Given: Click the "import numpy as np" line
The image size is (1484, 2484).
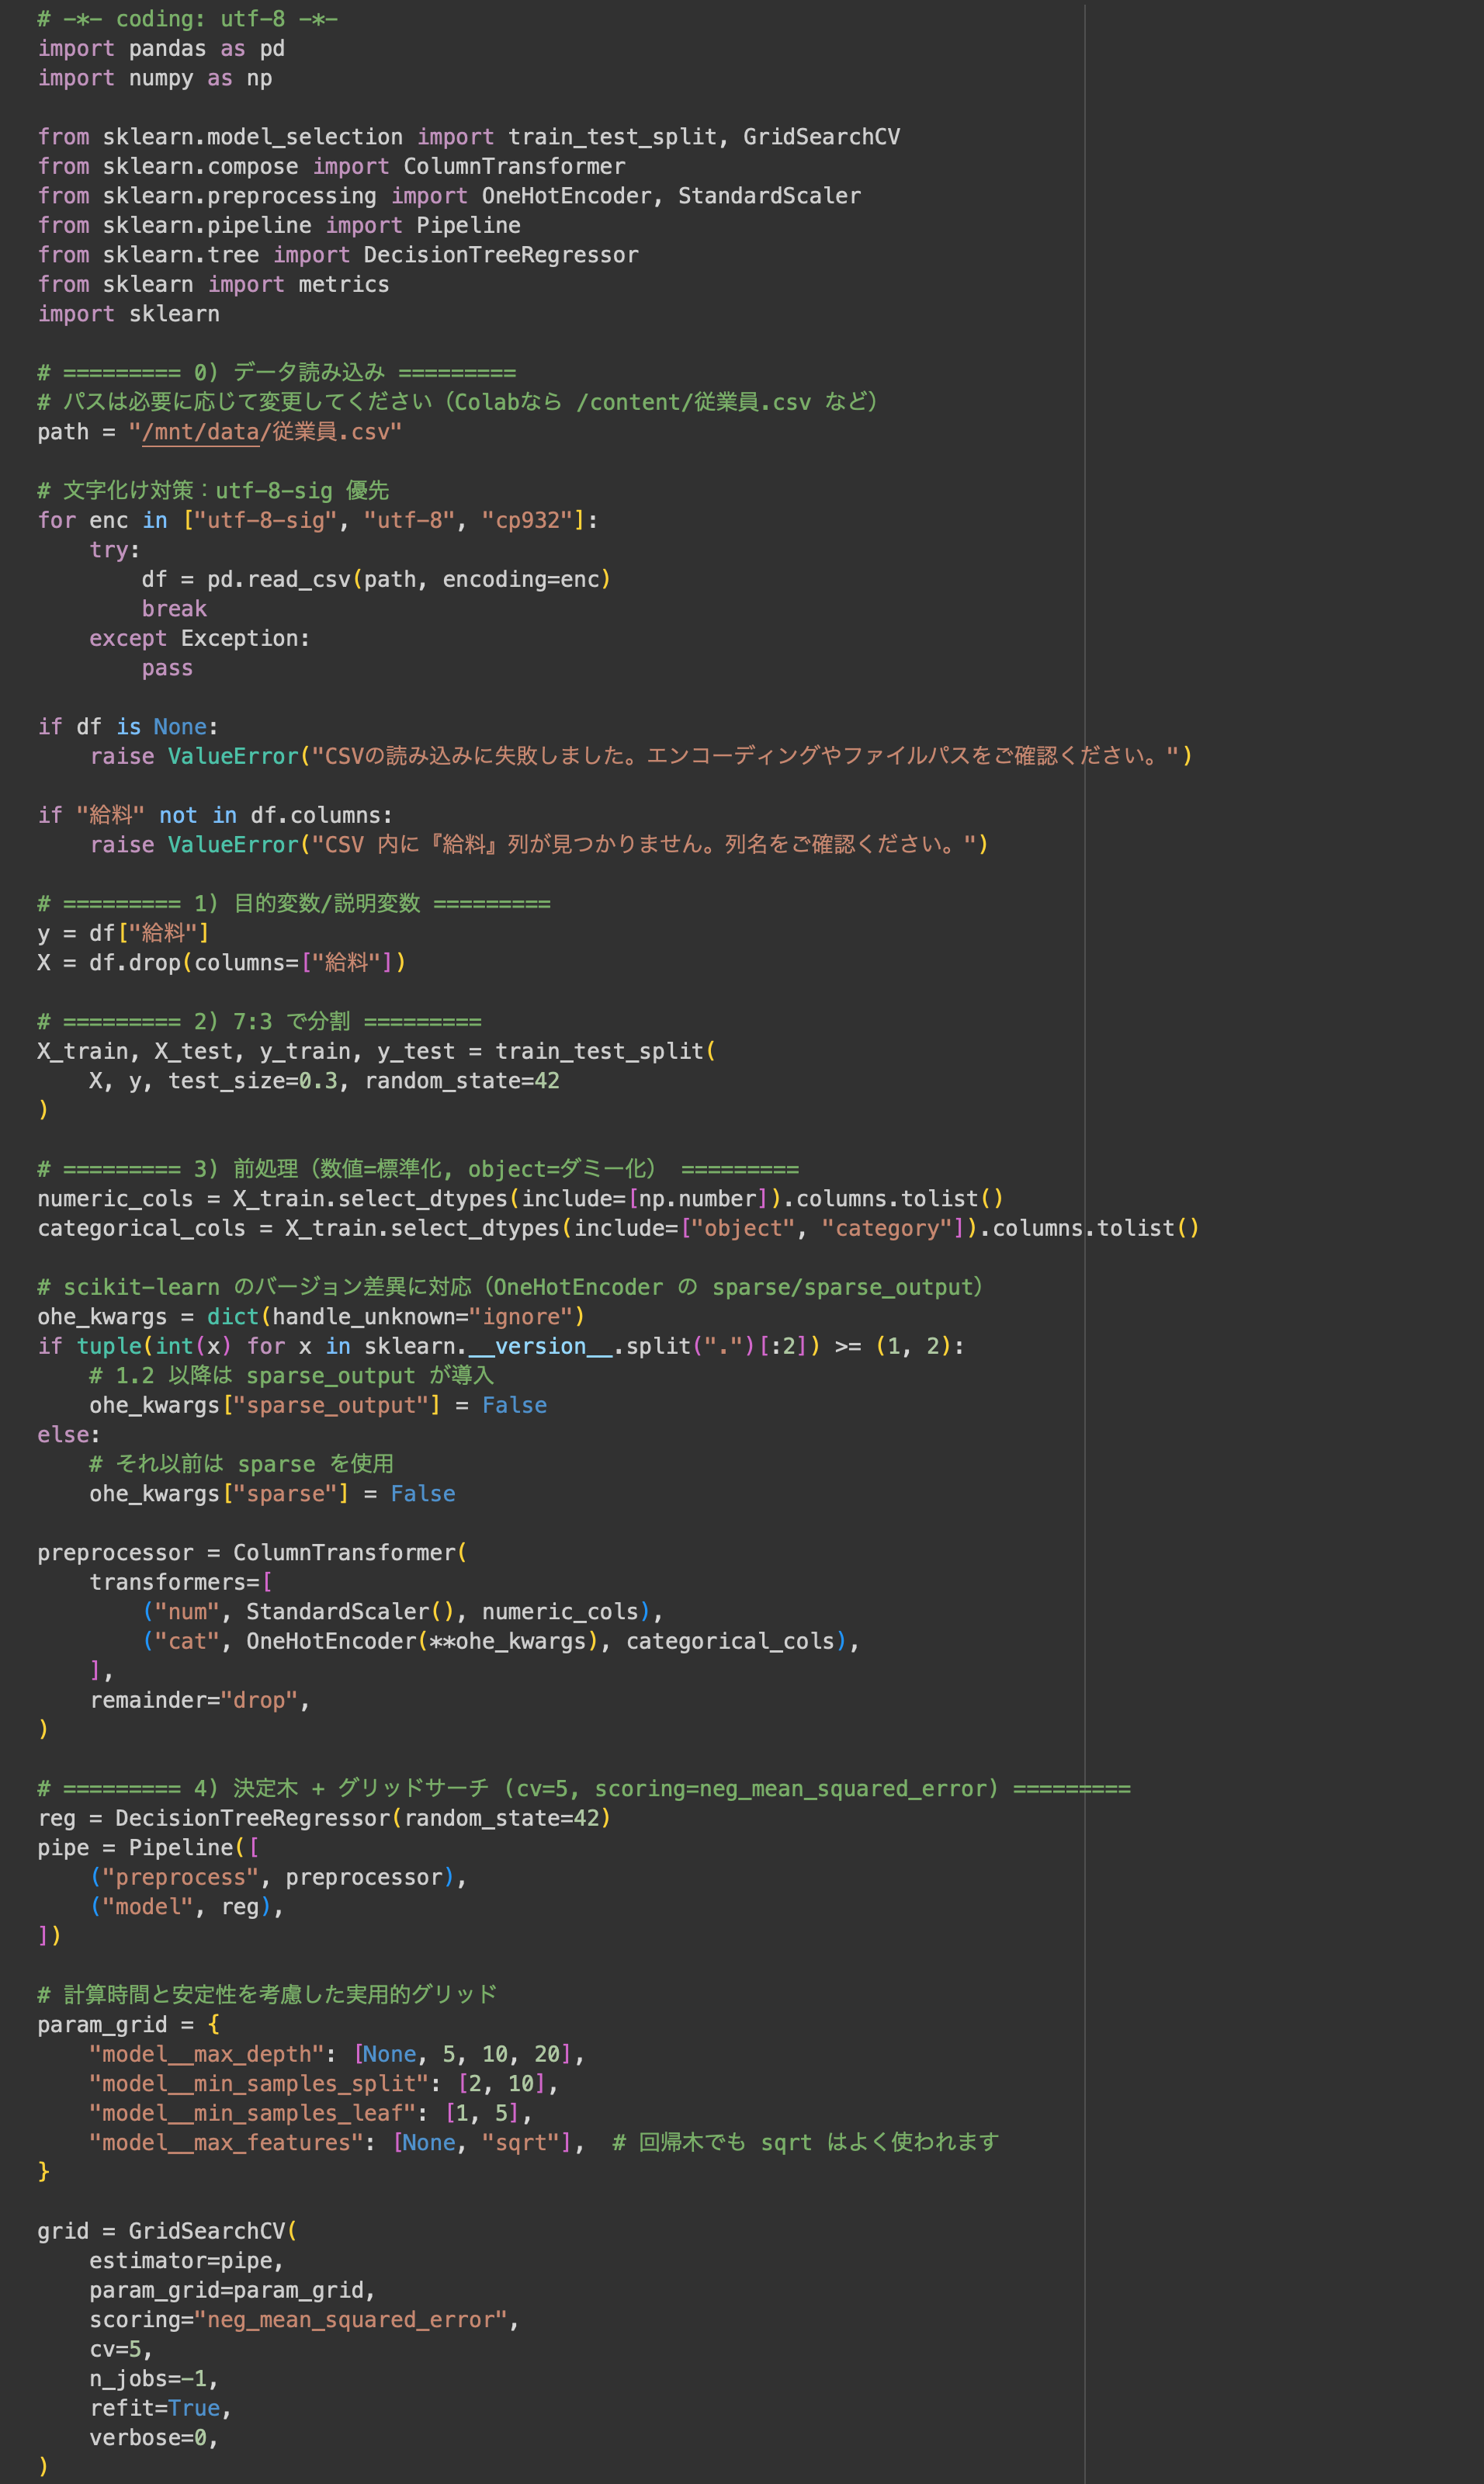Looking at the screenshot, I should (155, 78).
